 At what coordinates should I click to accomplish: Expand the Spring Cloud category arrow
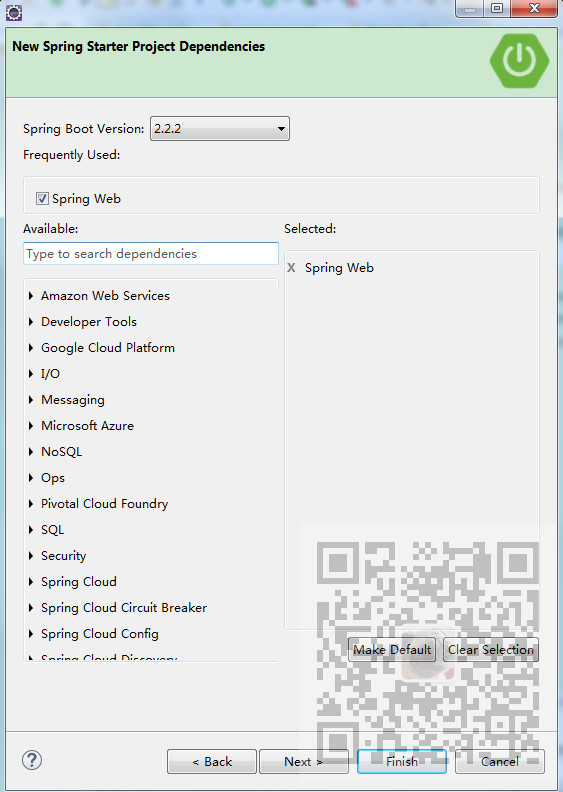[31, 582]
